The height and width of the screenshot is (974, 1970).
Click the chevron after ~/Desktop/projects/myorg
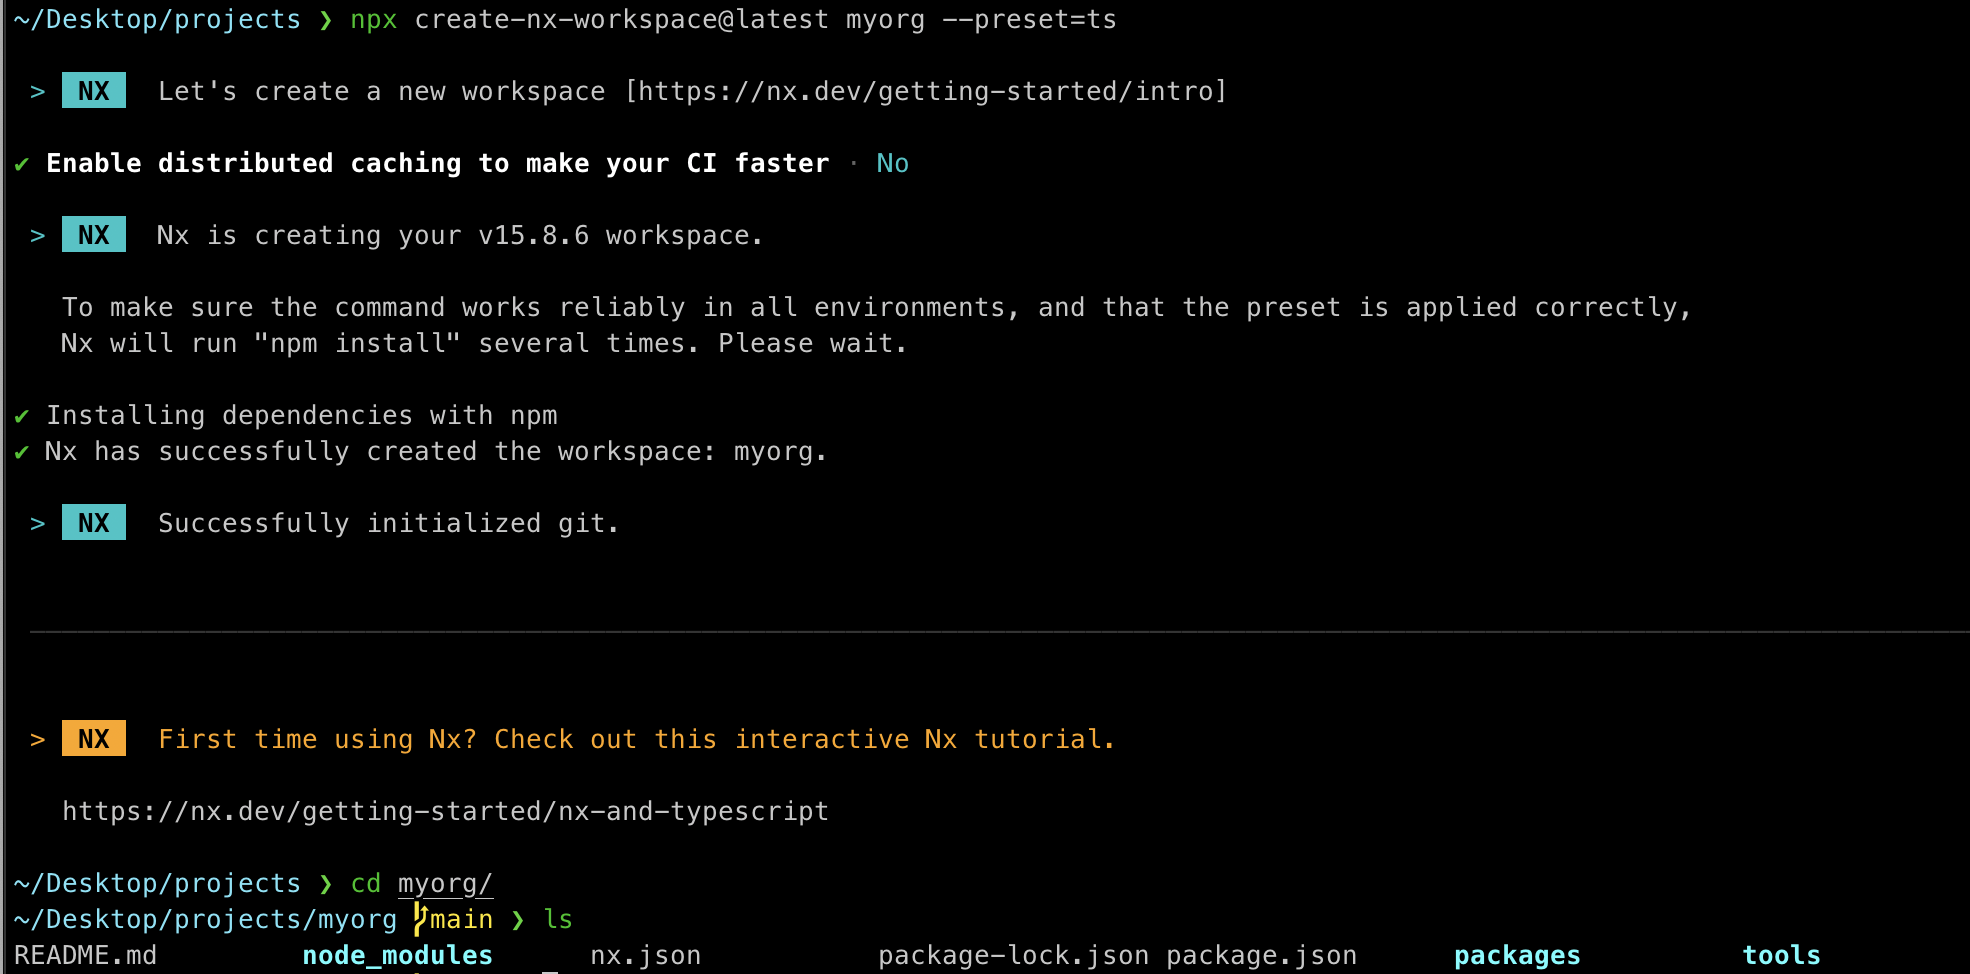click(519, 918)
